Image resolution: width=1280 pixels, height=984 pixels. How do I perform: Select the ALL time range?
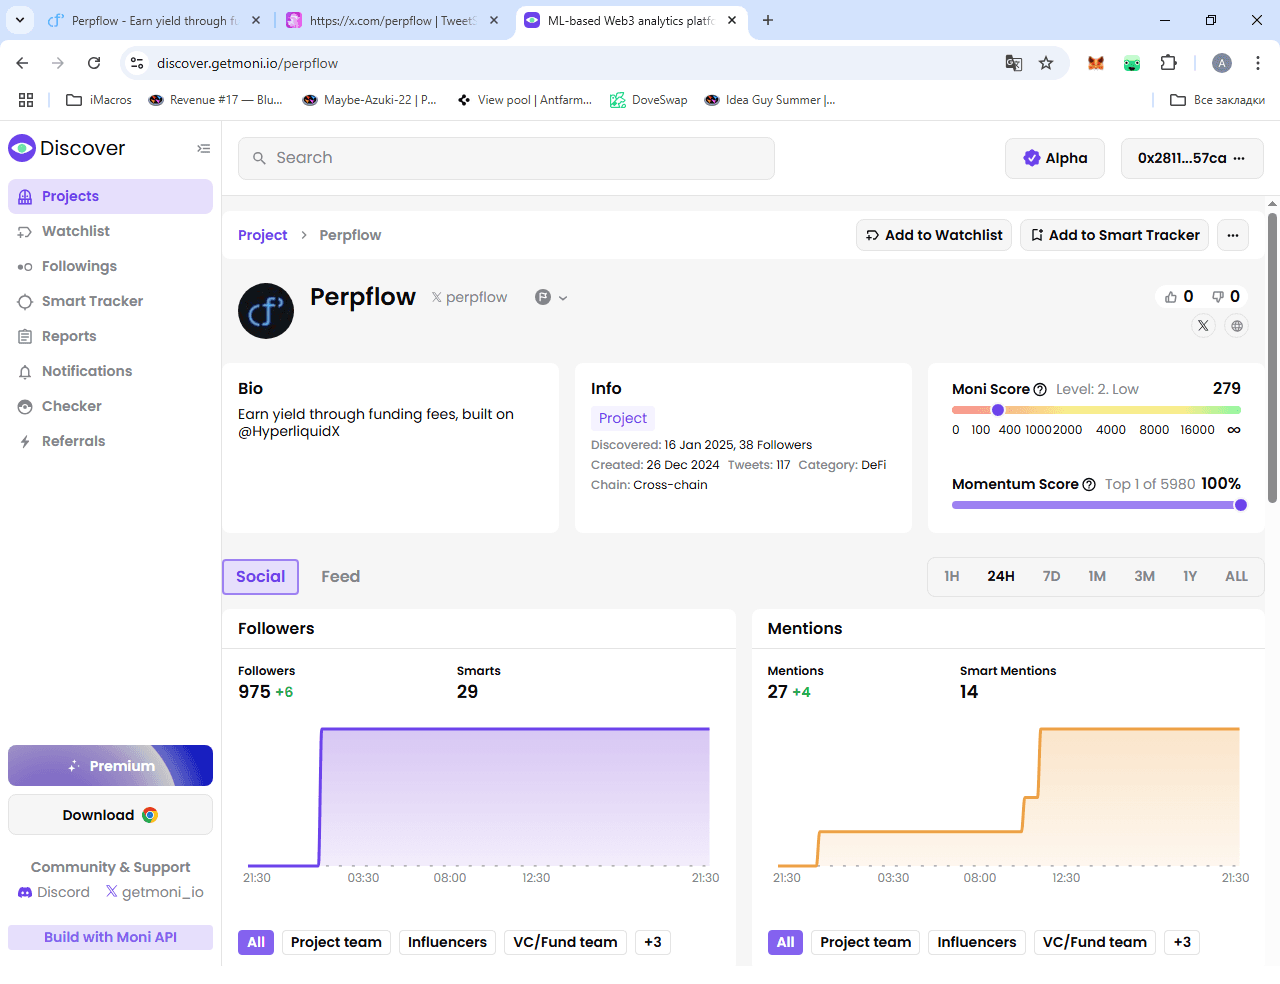point(1236,576)
